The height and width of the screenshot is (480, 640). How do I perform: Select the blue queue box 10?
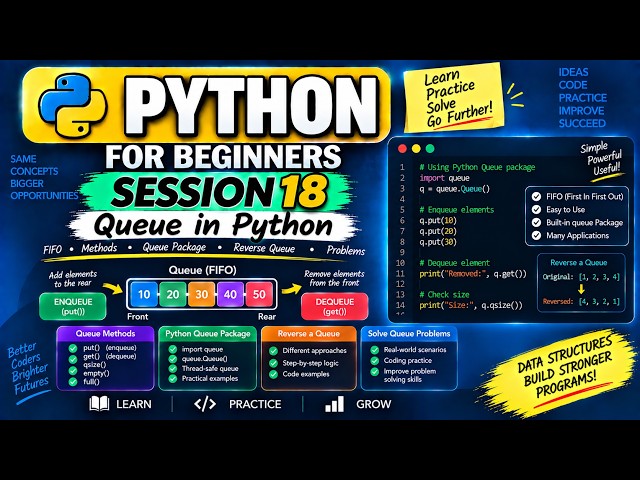(x=144, y=294)
